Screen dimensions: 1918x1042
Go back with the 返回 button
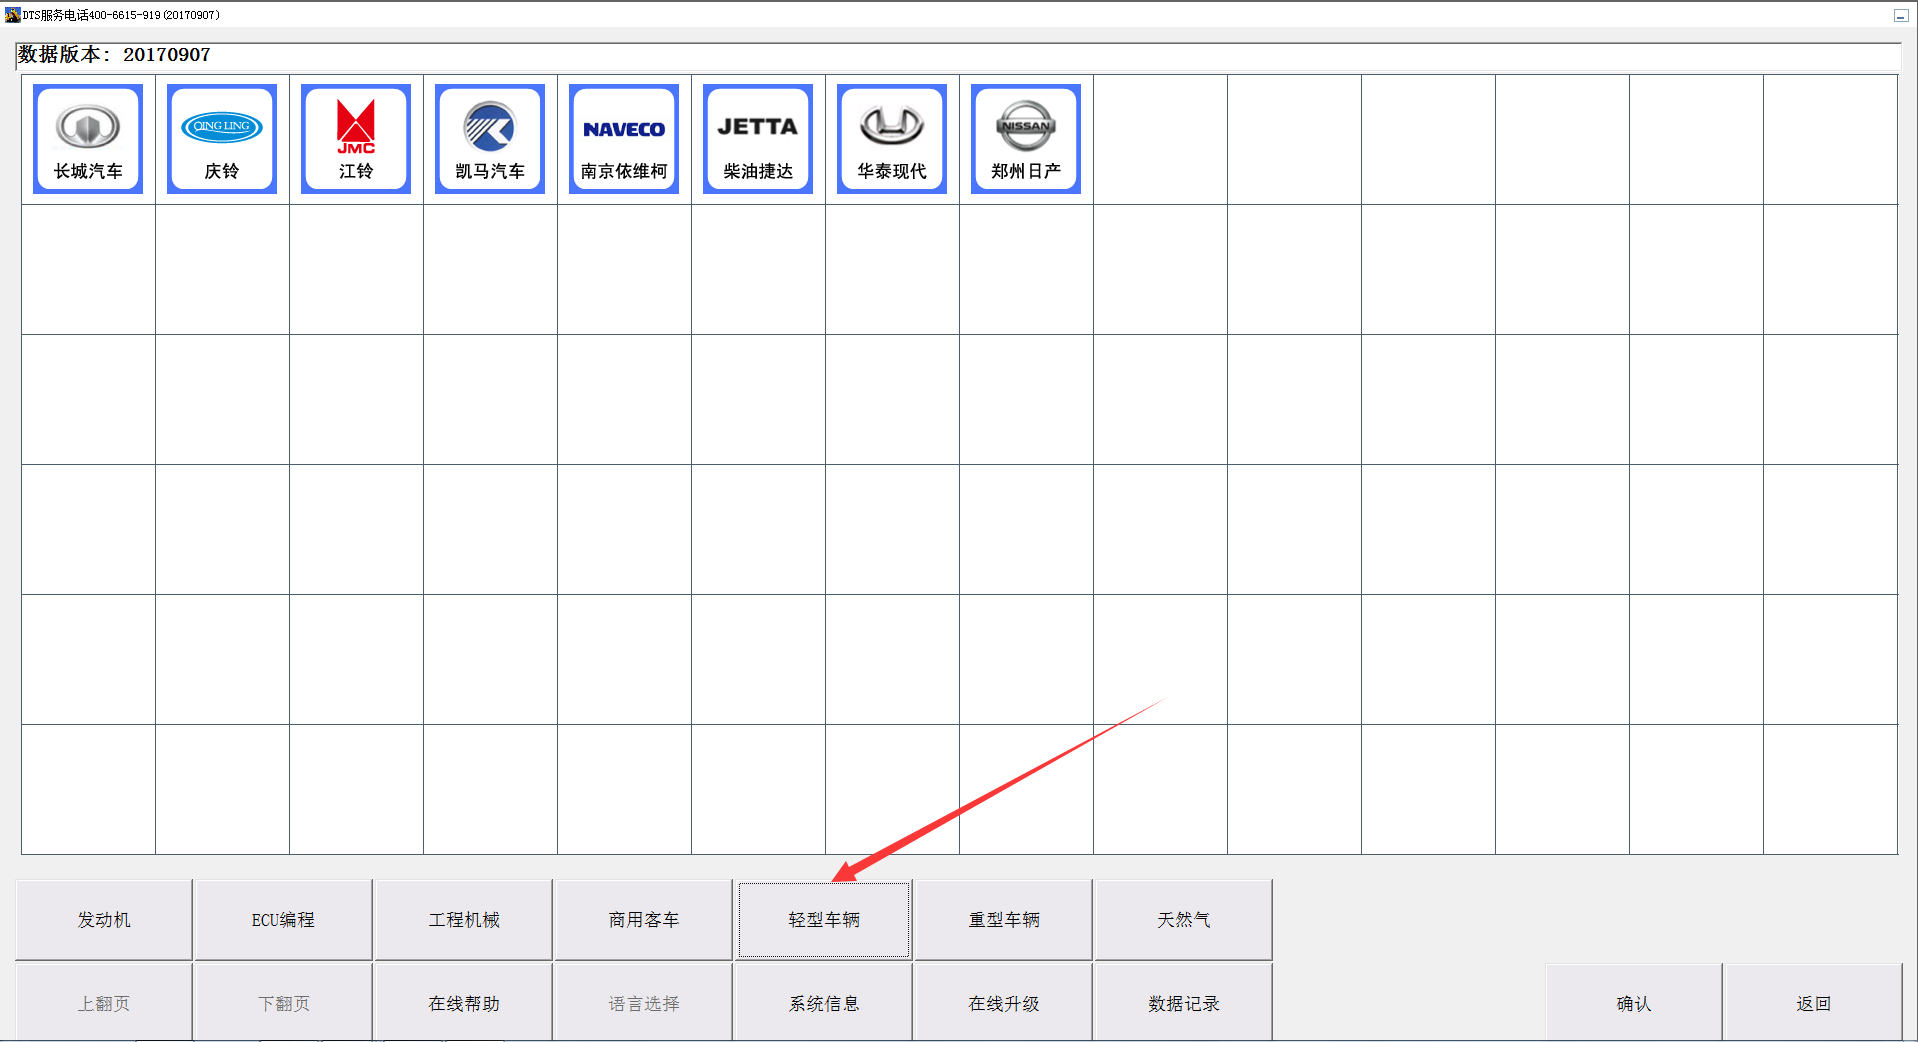point(1814,1003)
